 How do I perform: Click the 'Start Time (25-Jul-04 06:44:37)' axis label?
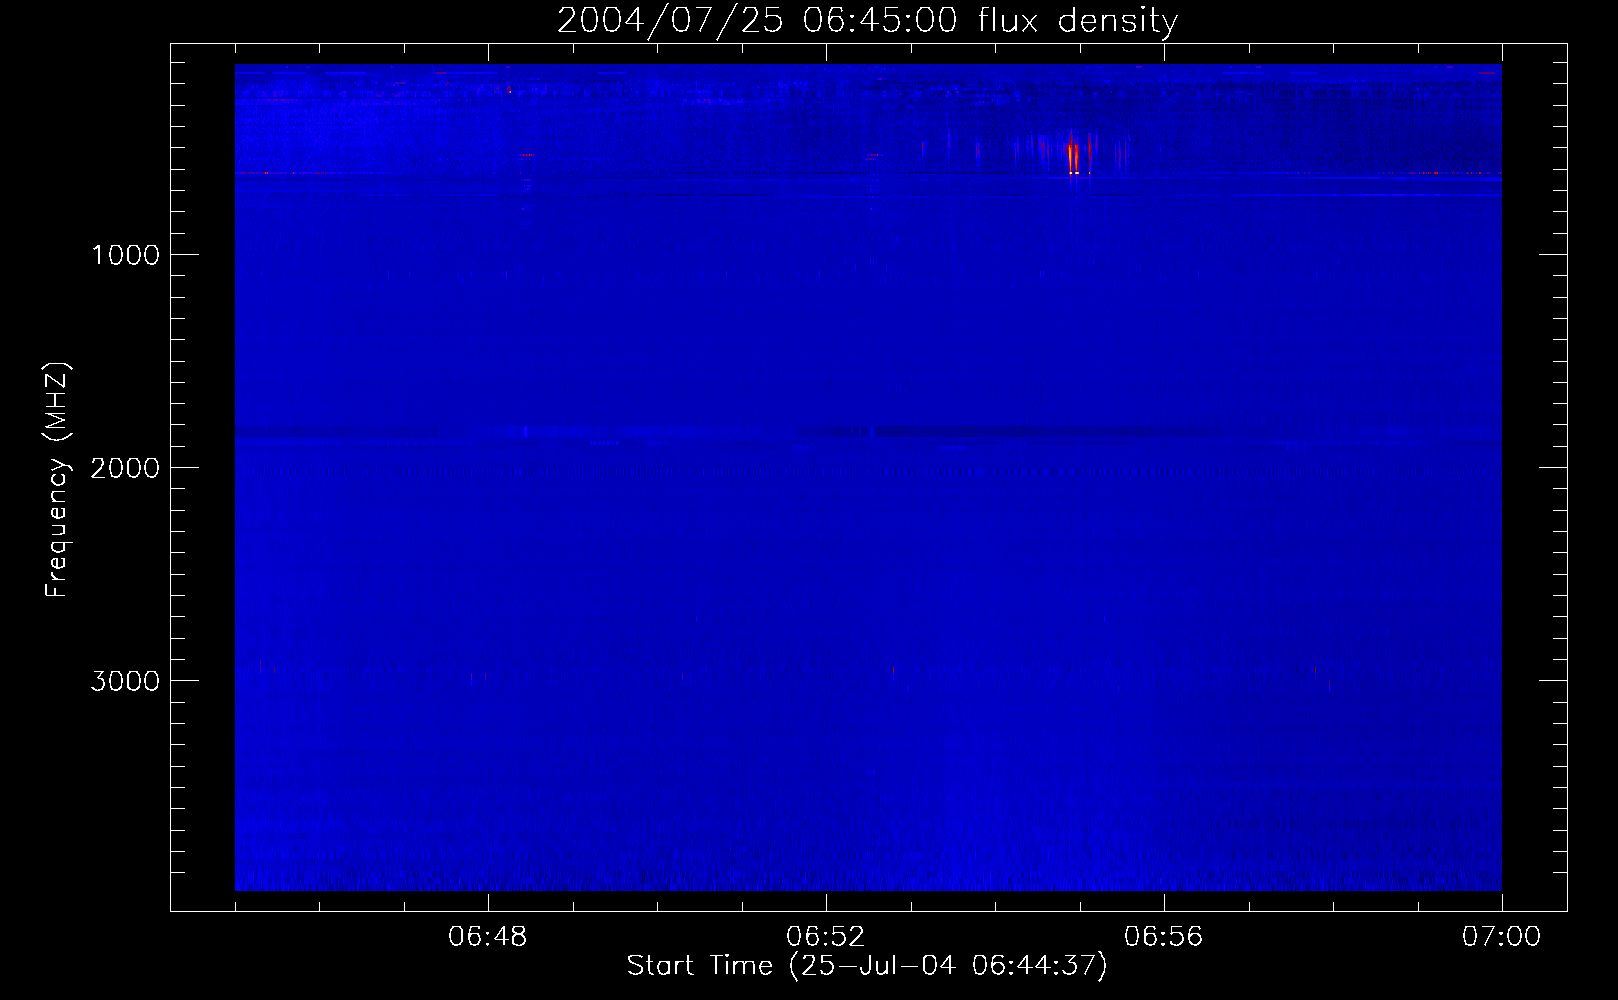tap(867, 966)
